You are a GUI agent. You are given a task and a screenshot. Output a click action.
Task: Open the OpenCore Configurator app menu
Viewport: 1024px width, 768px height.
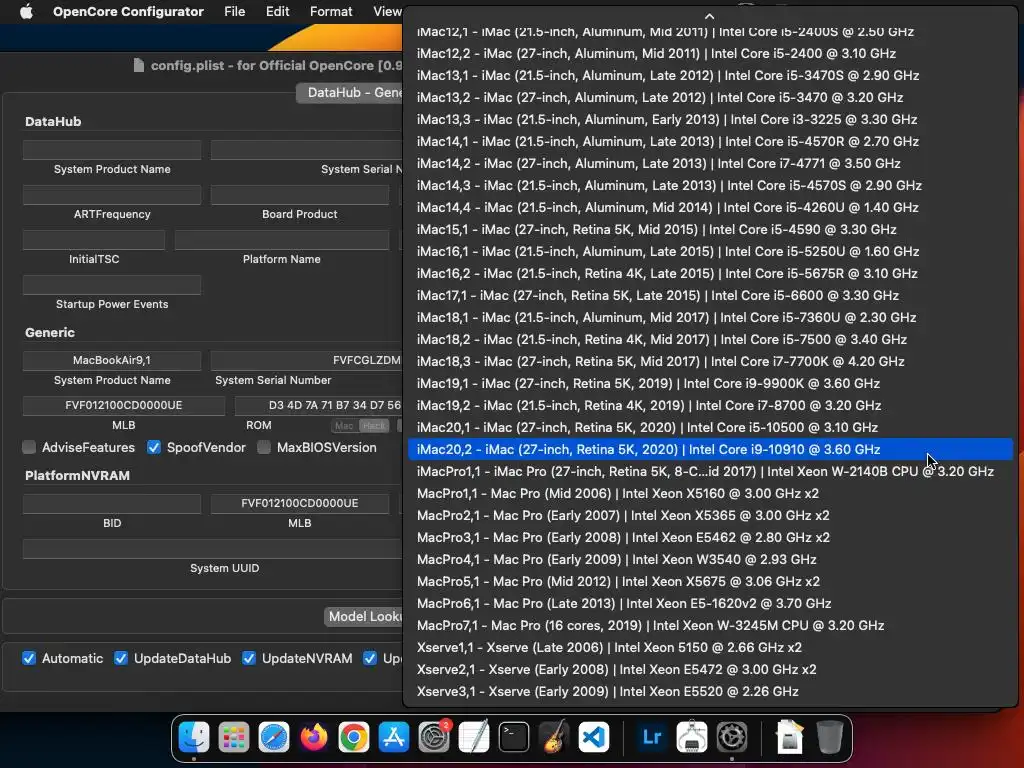[x=128, y=11]
